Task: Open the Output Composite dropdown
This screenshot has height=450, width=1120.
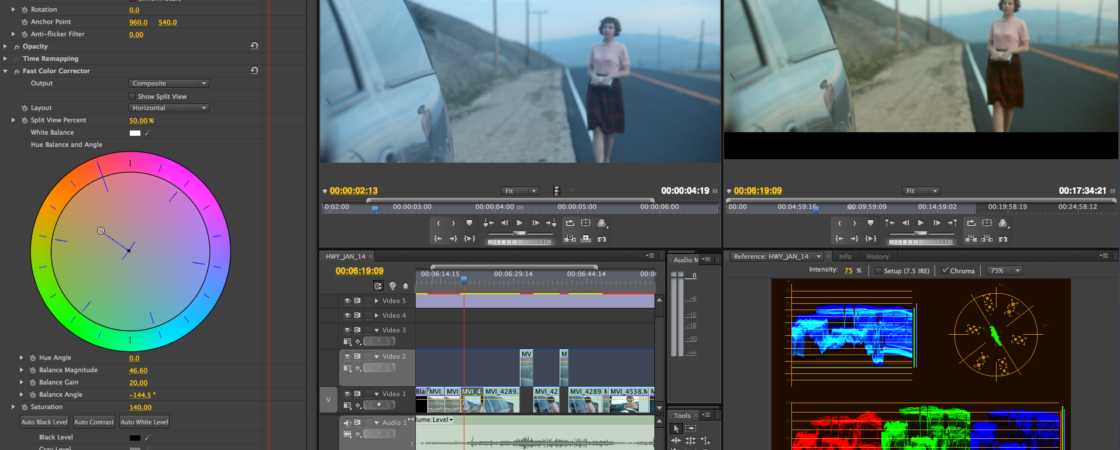Action: click(169, 84)
